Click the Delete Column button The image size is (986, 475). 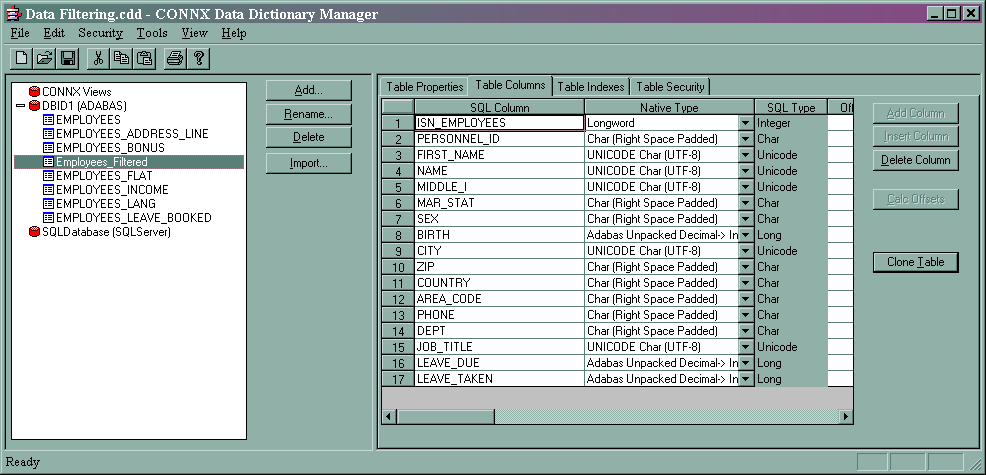[x=916, y=160]
